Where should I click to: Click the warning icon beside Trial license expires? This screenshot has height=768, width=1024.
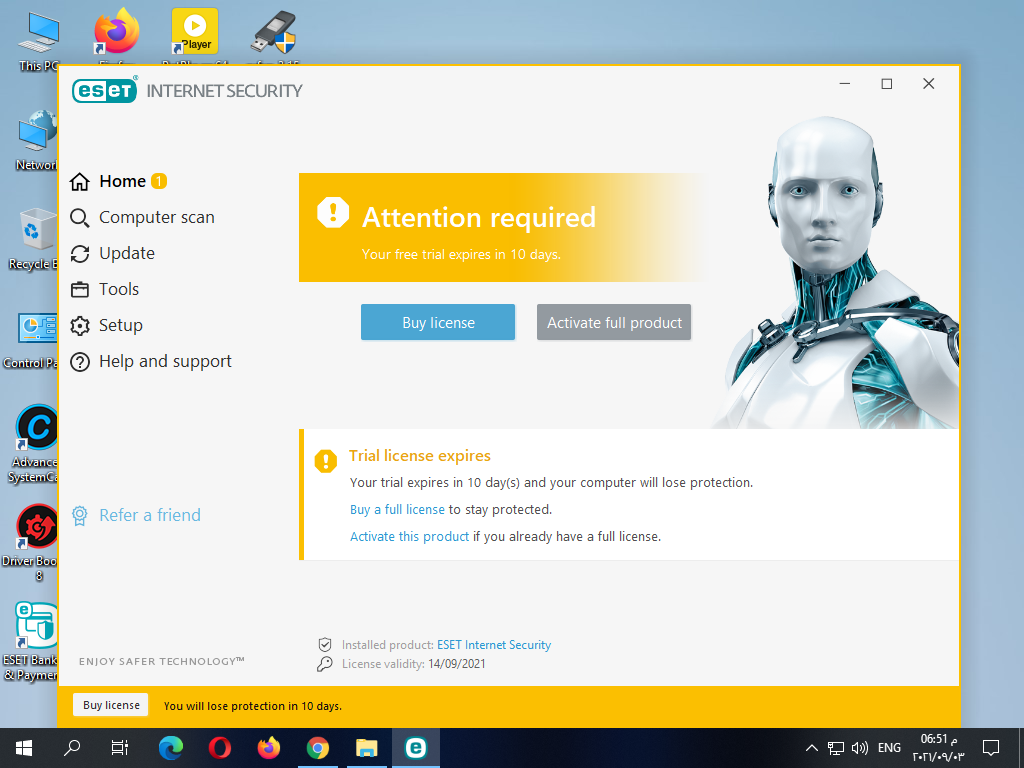click(x=325, y=460)
